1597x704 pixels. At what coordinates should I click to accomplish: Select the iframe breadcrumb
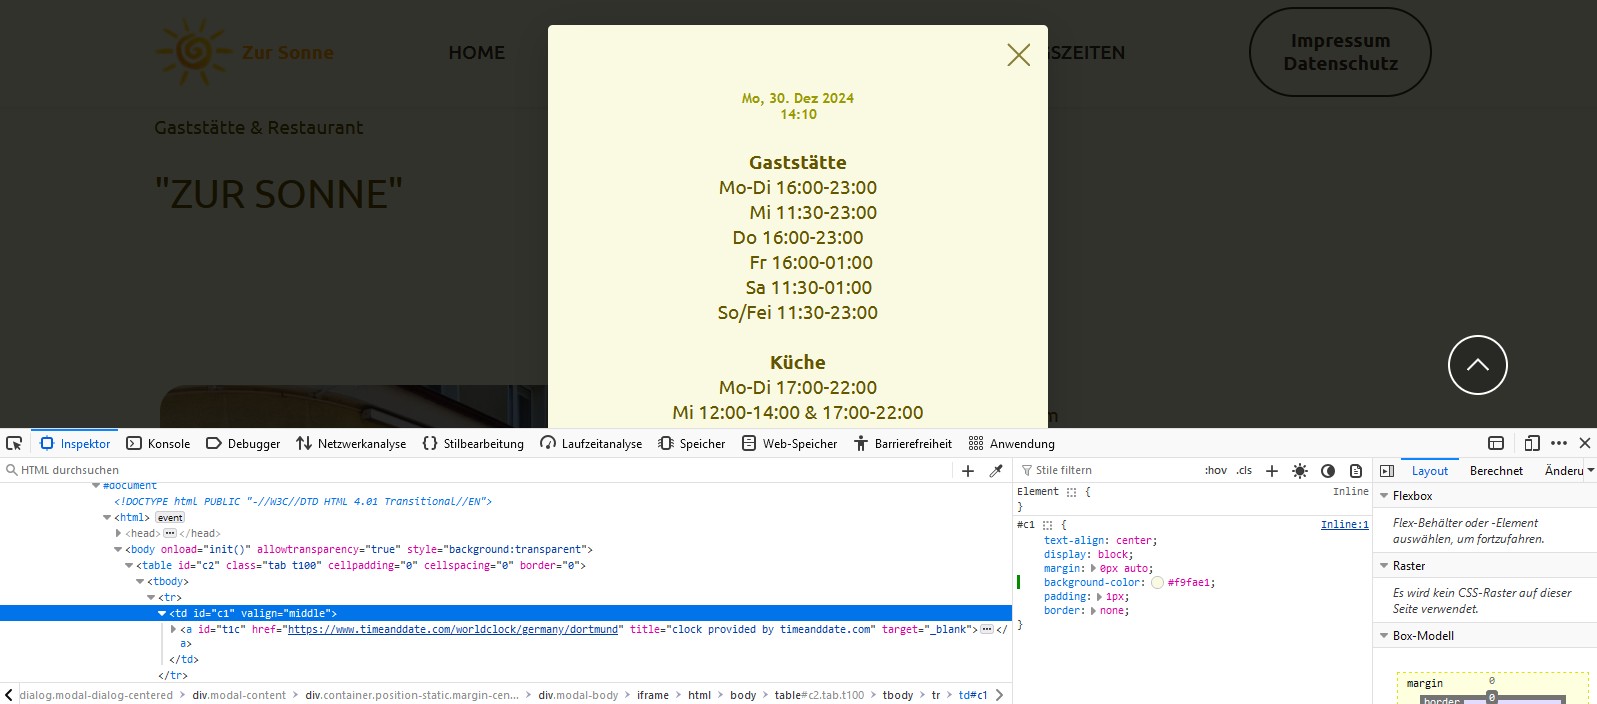(x=653, y=695)
